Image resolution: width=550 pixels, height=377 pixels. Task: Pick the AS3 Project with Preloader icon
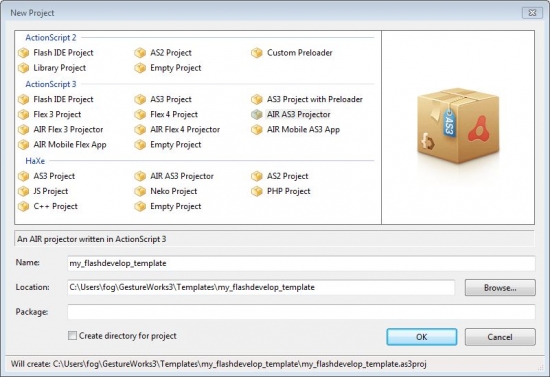257,99
